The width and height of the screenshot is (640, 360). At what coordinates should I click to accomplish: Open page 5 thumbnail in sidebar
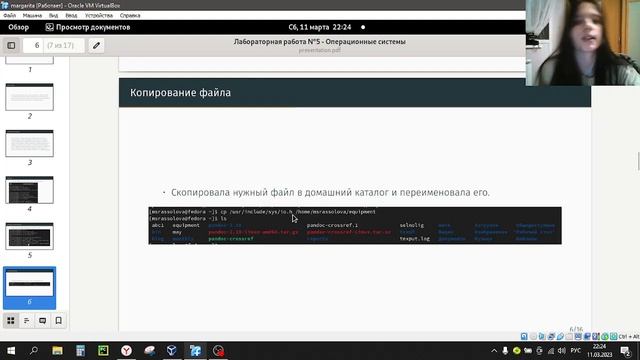pyautogui.click(x=29, y=236)
